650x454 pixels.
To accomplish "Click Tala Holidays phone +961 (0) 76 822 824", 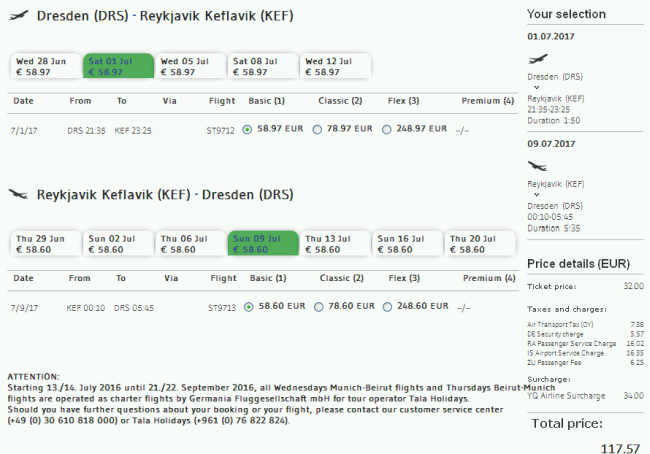I will point(241,421).
